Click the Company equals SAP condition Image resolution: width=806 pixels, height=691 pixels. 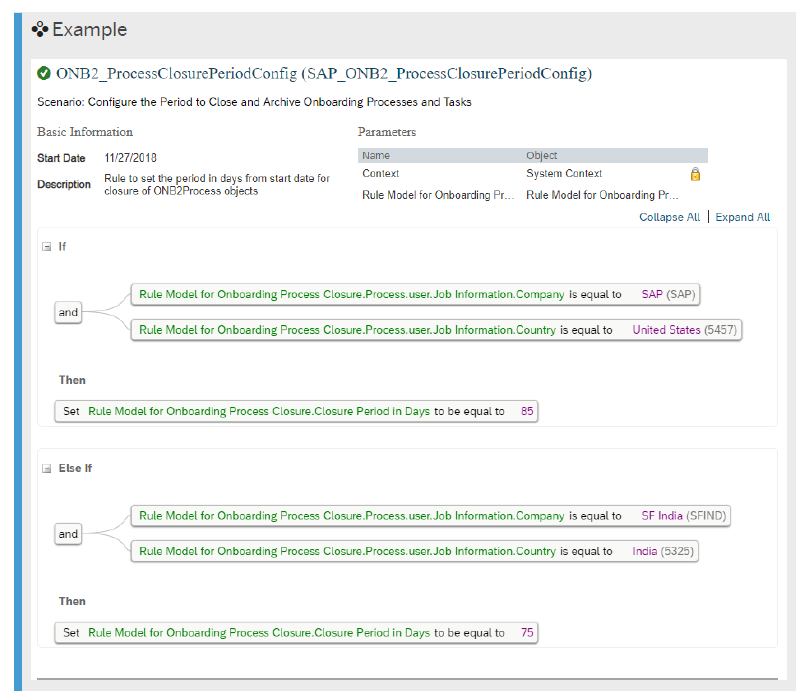(415, 295)
